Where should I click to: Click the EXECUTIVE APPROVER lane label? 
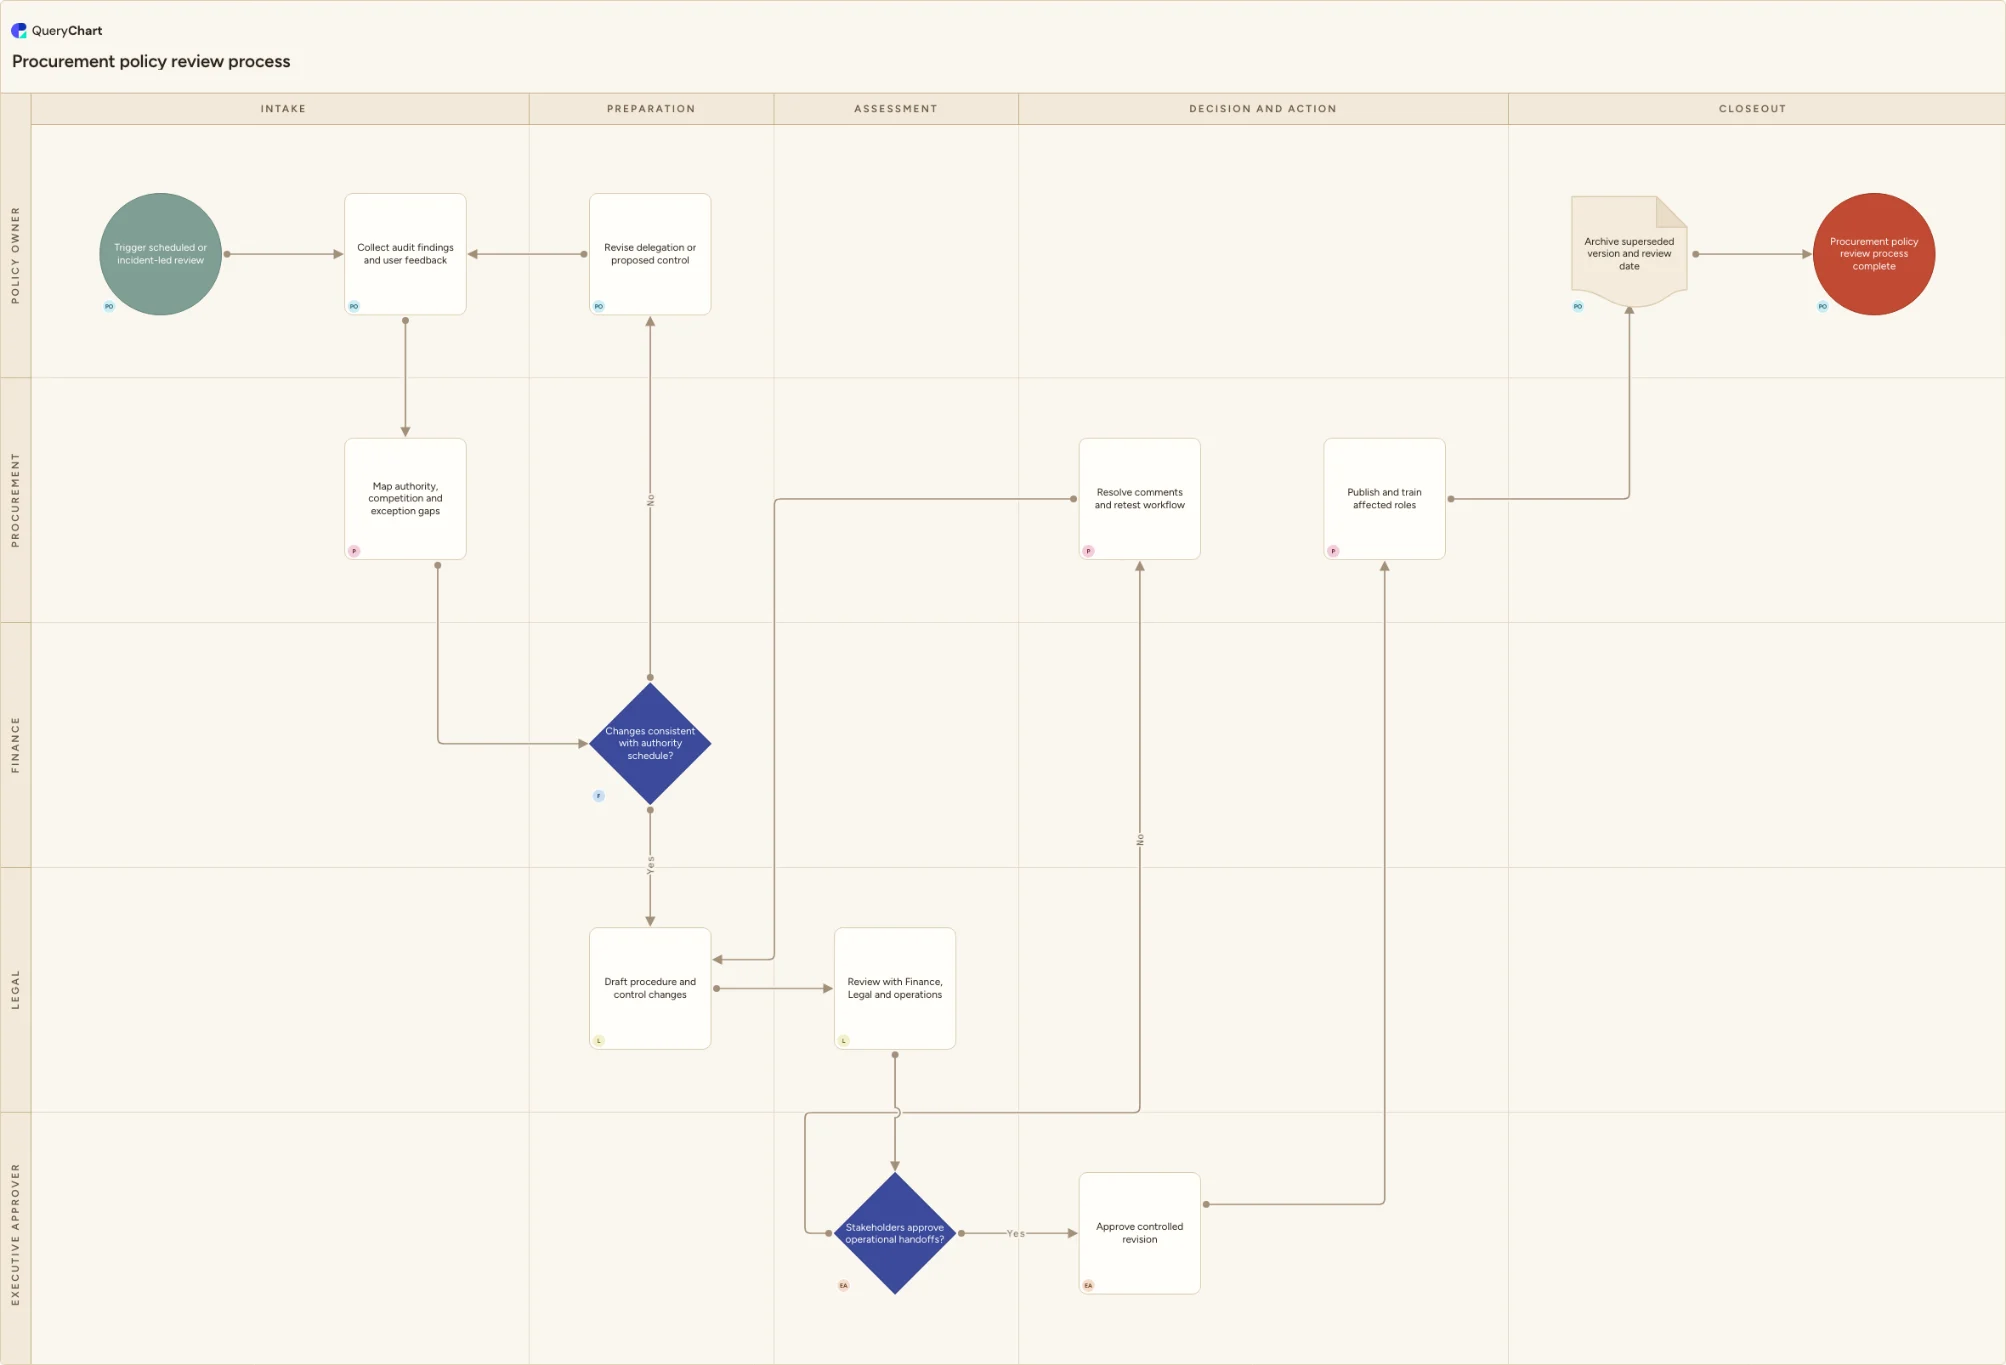pyautogui.click(x=15, y=1235)
